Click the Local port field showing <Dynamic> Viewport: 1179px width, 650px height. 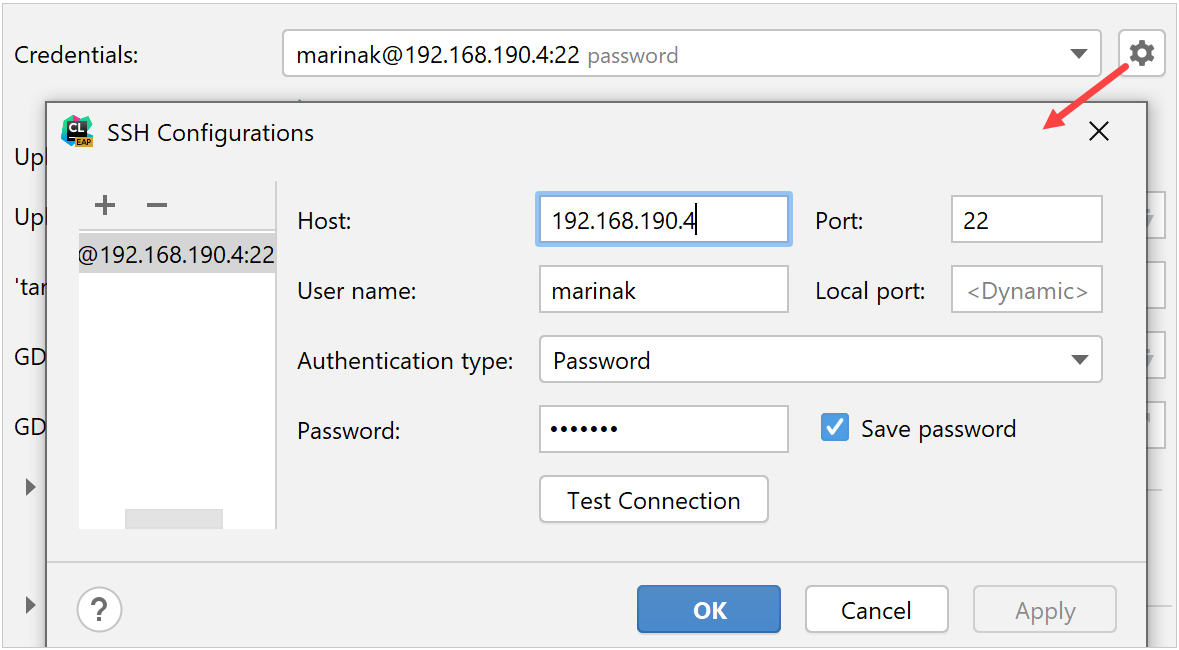(x=1026, y=289)
